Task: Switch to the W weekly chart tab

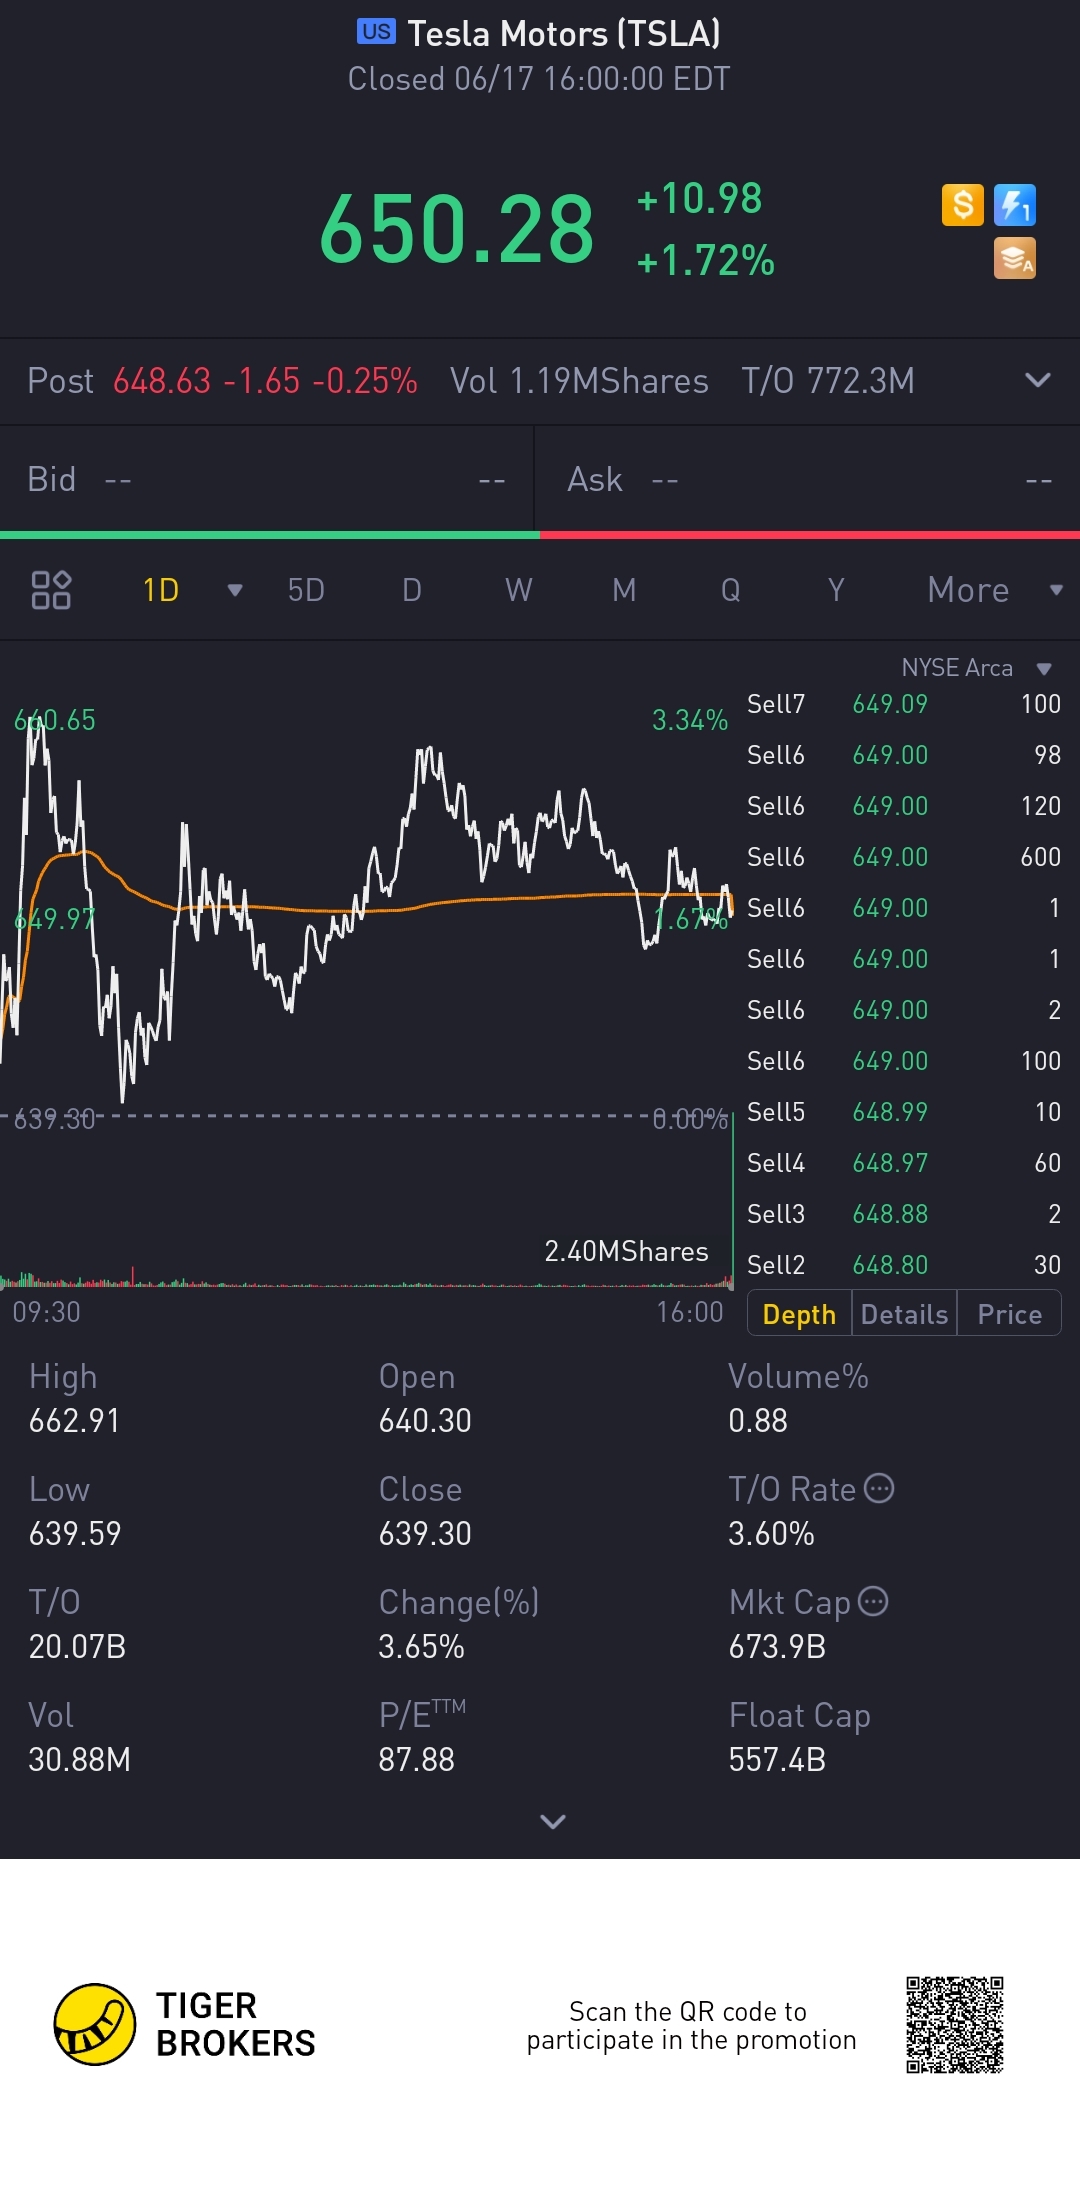Action: tap(518, 590)
